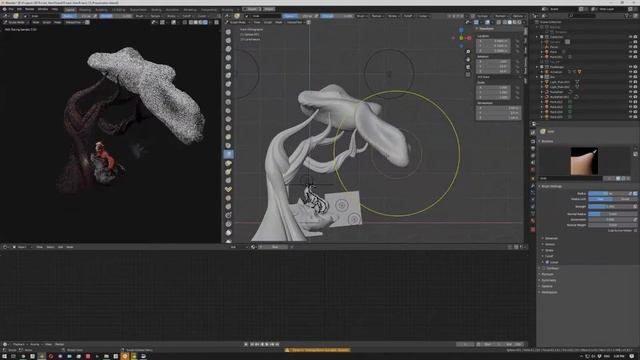Select the Crease brush tool
The height and width of the screenshot is (360, 640).
click(228, 93)
